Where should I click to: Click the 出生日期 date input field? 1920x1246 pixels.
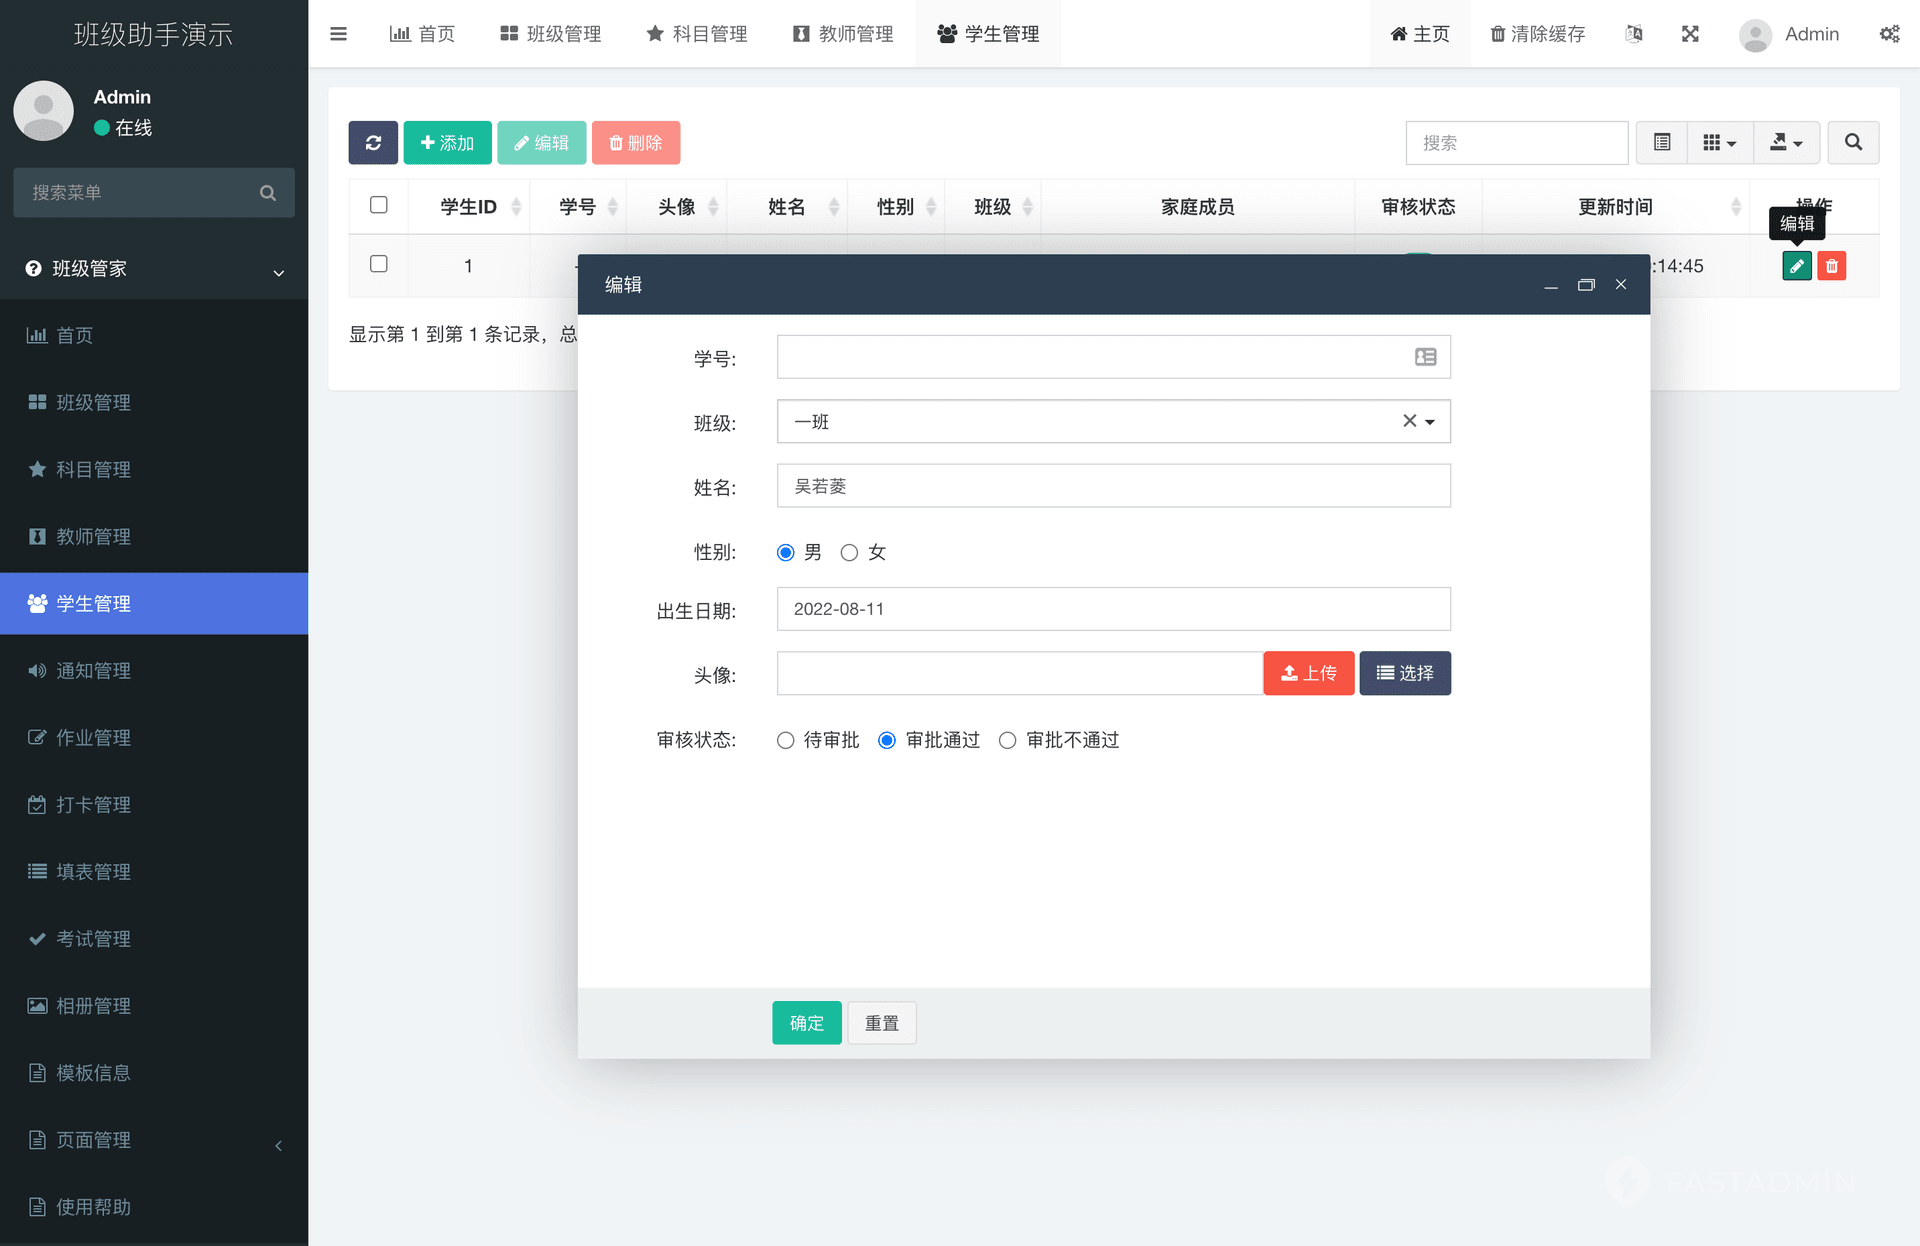pyautogui.click(x=1112, y=609)
